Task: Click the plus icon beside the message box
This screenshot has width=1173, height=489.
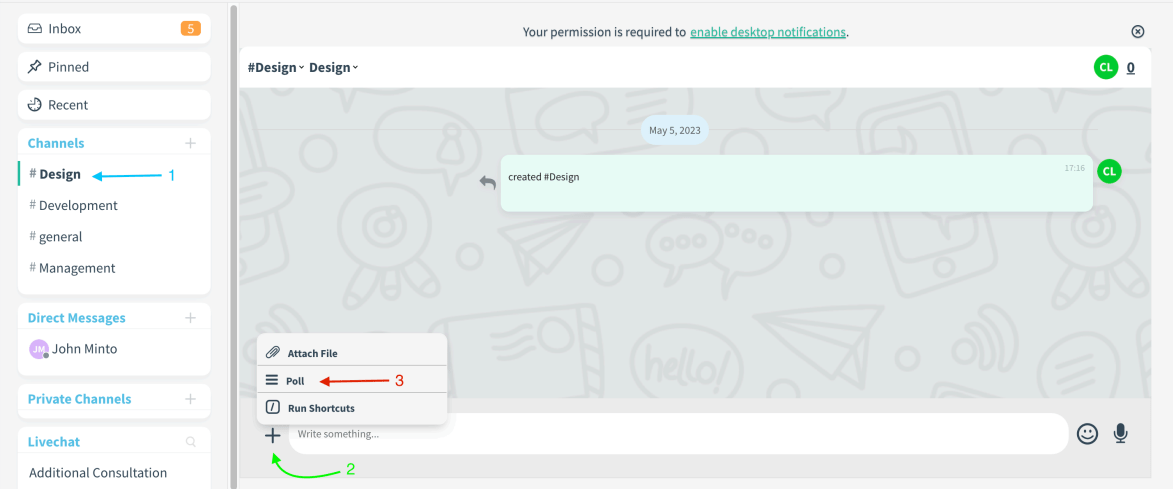Action: pyautogui.click(x=273, y=434)
